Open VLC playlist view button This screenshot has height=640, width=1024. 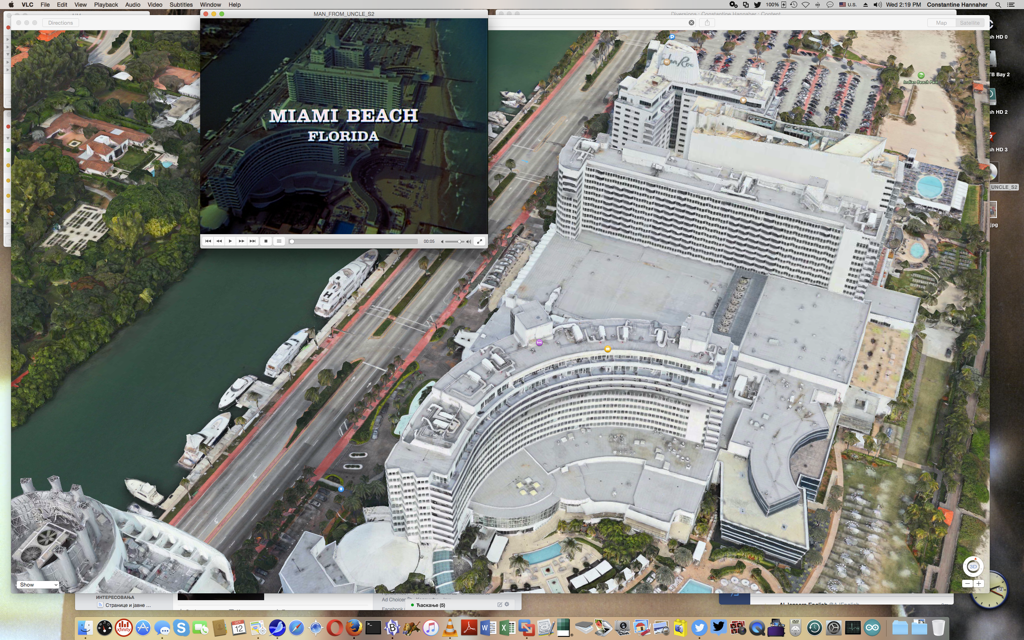pyautogui.click(x=279, y=241)
